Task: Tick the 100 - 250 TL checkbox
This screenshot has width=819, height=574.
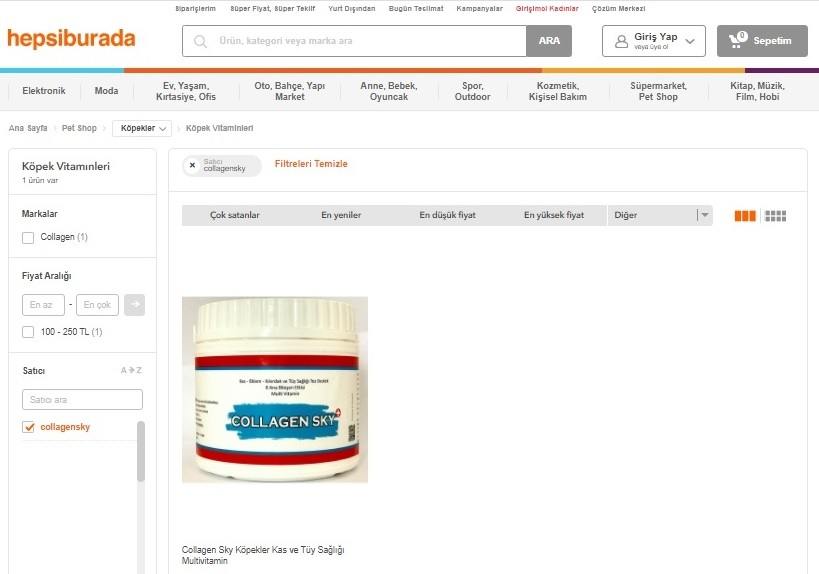Action: 28,332
